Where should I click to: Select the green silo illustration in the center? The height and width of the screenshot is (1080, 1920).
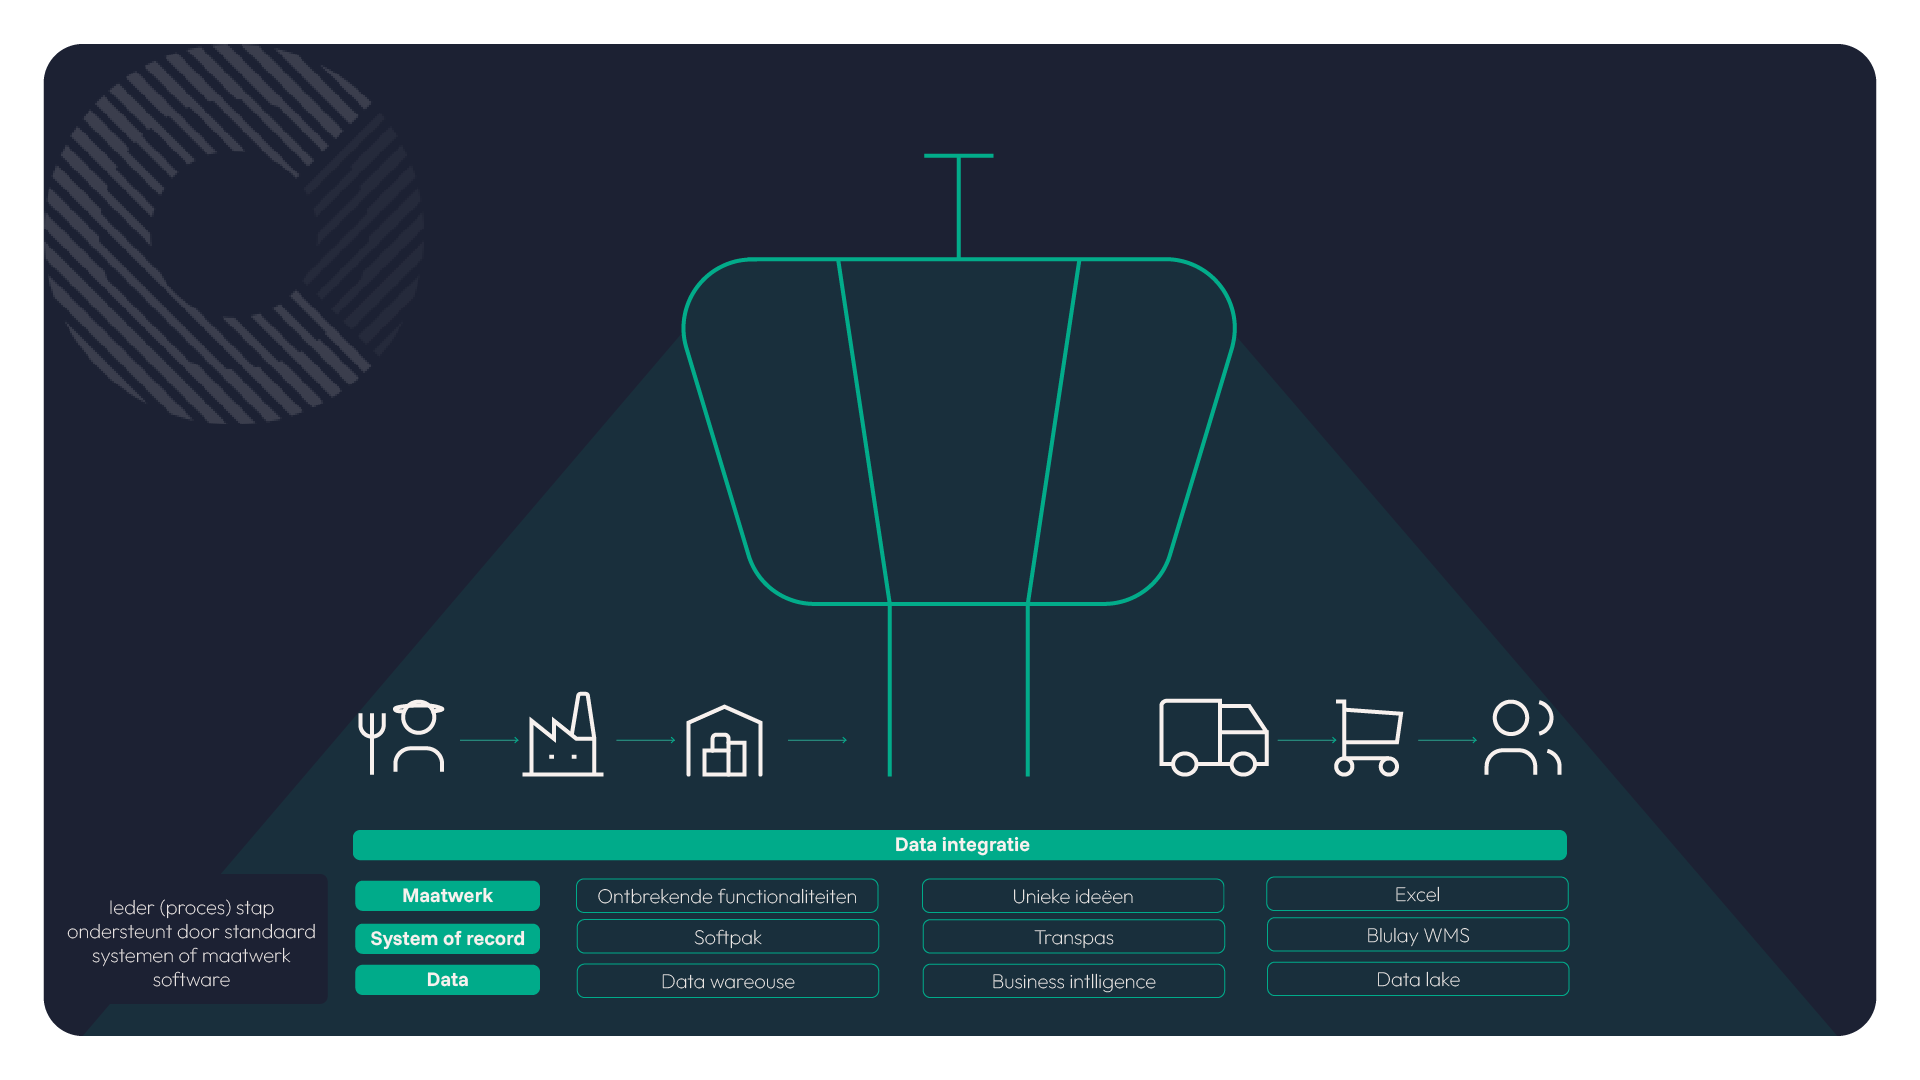click(958, 430)
